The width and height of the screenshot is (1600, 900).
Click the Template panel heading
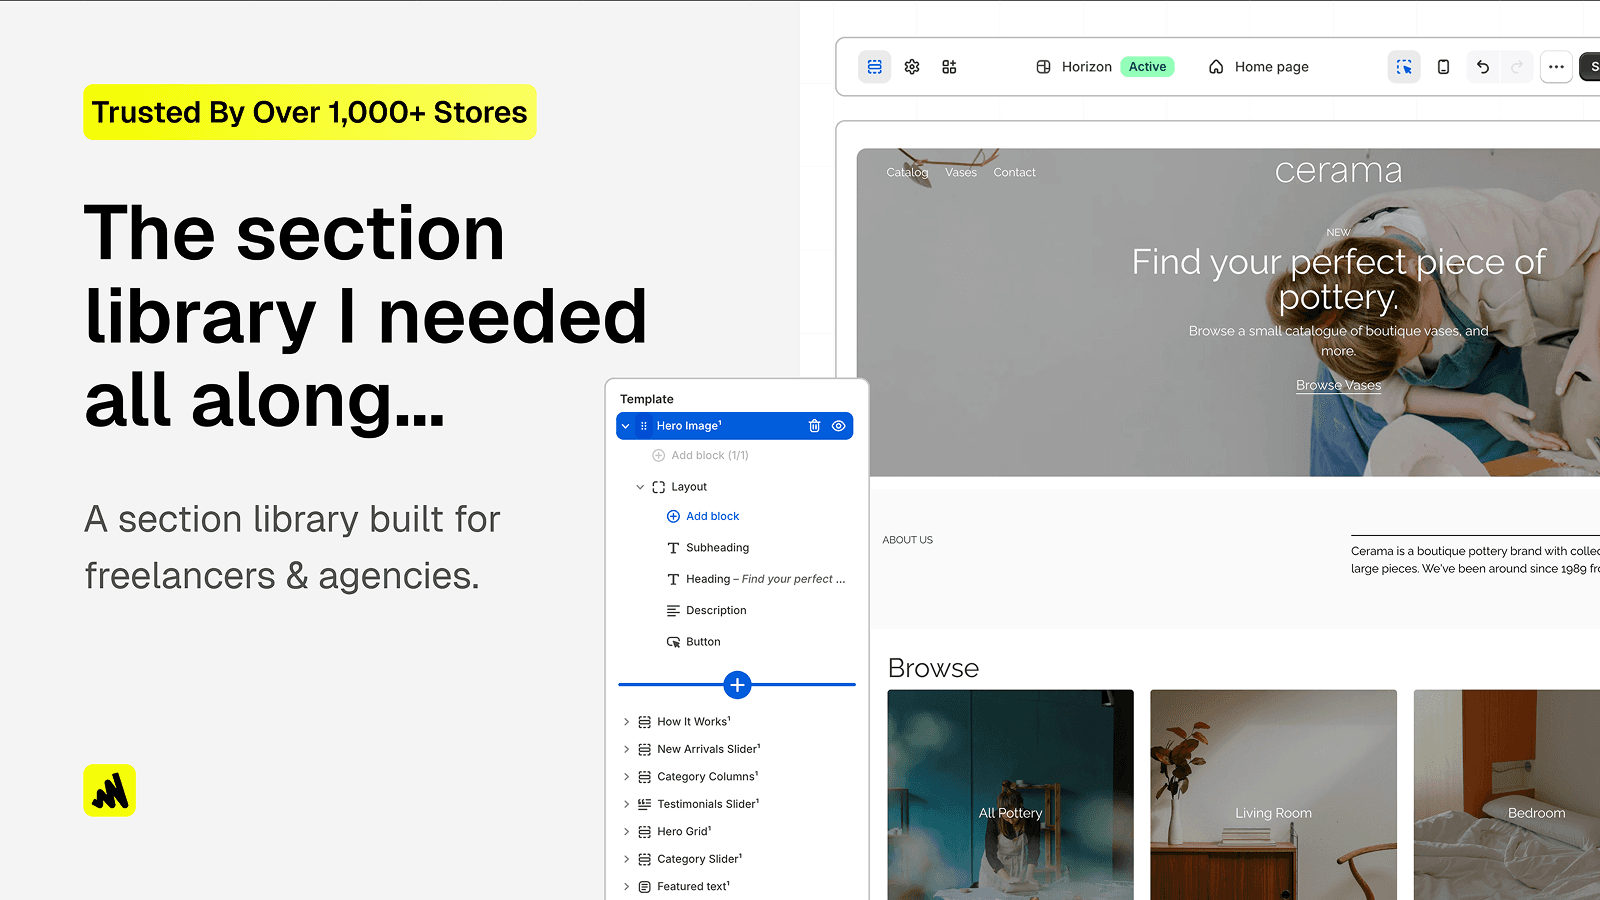(x=647, y=399)
